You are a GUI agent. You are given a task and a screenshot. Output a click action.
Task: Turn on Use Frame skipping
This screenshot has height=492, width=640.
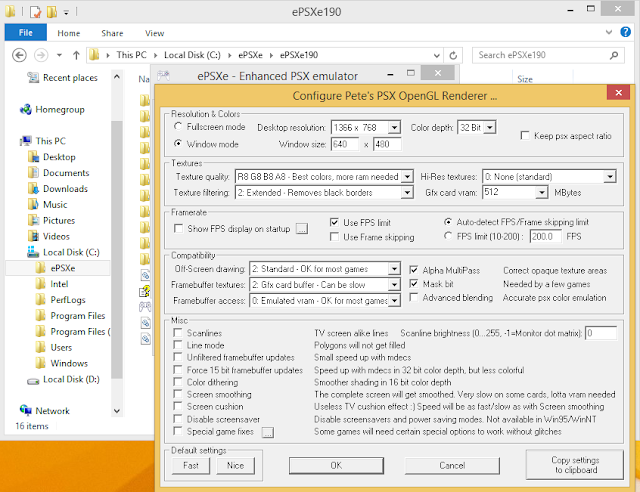click(x=335, y=236)
